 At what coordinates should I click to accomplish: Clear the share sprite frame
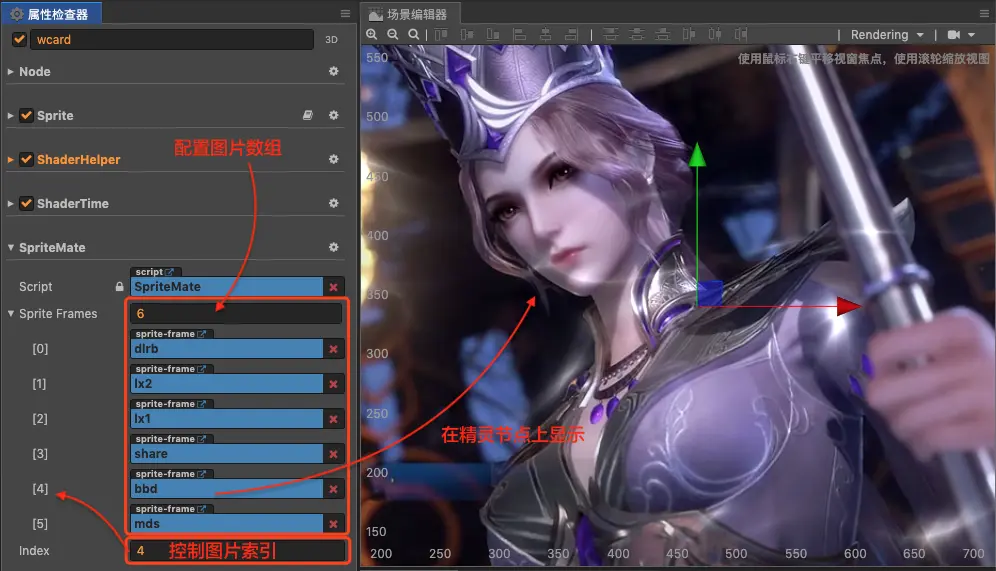333,453
